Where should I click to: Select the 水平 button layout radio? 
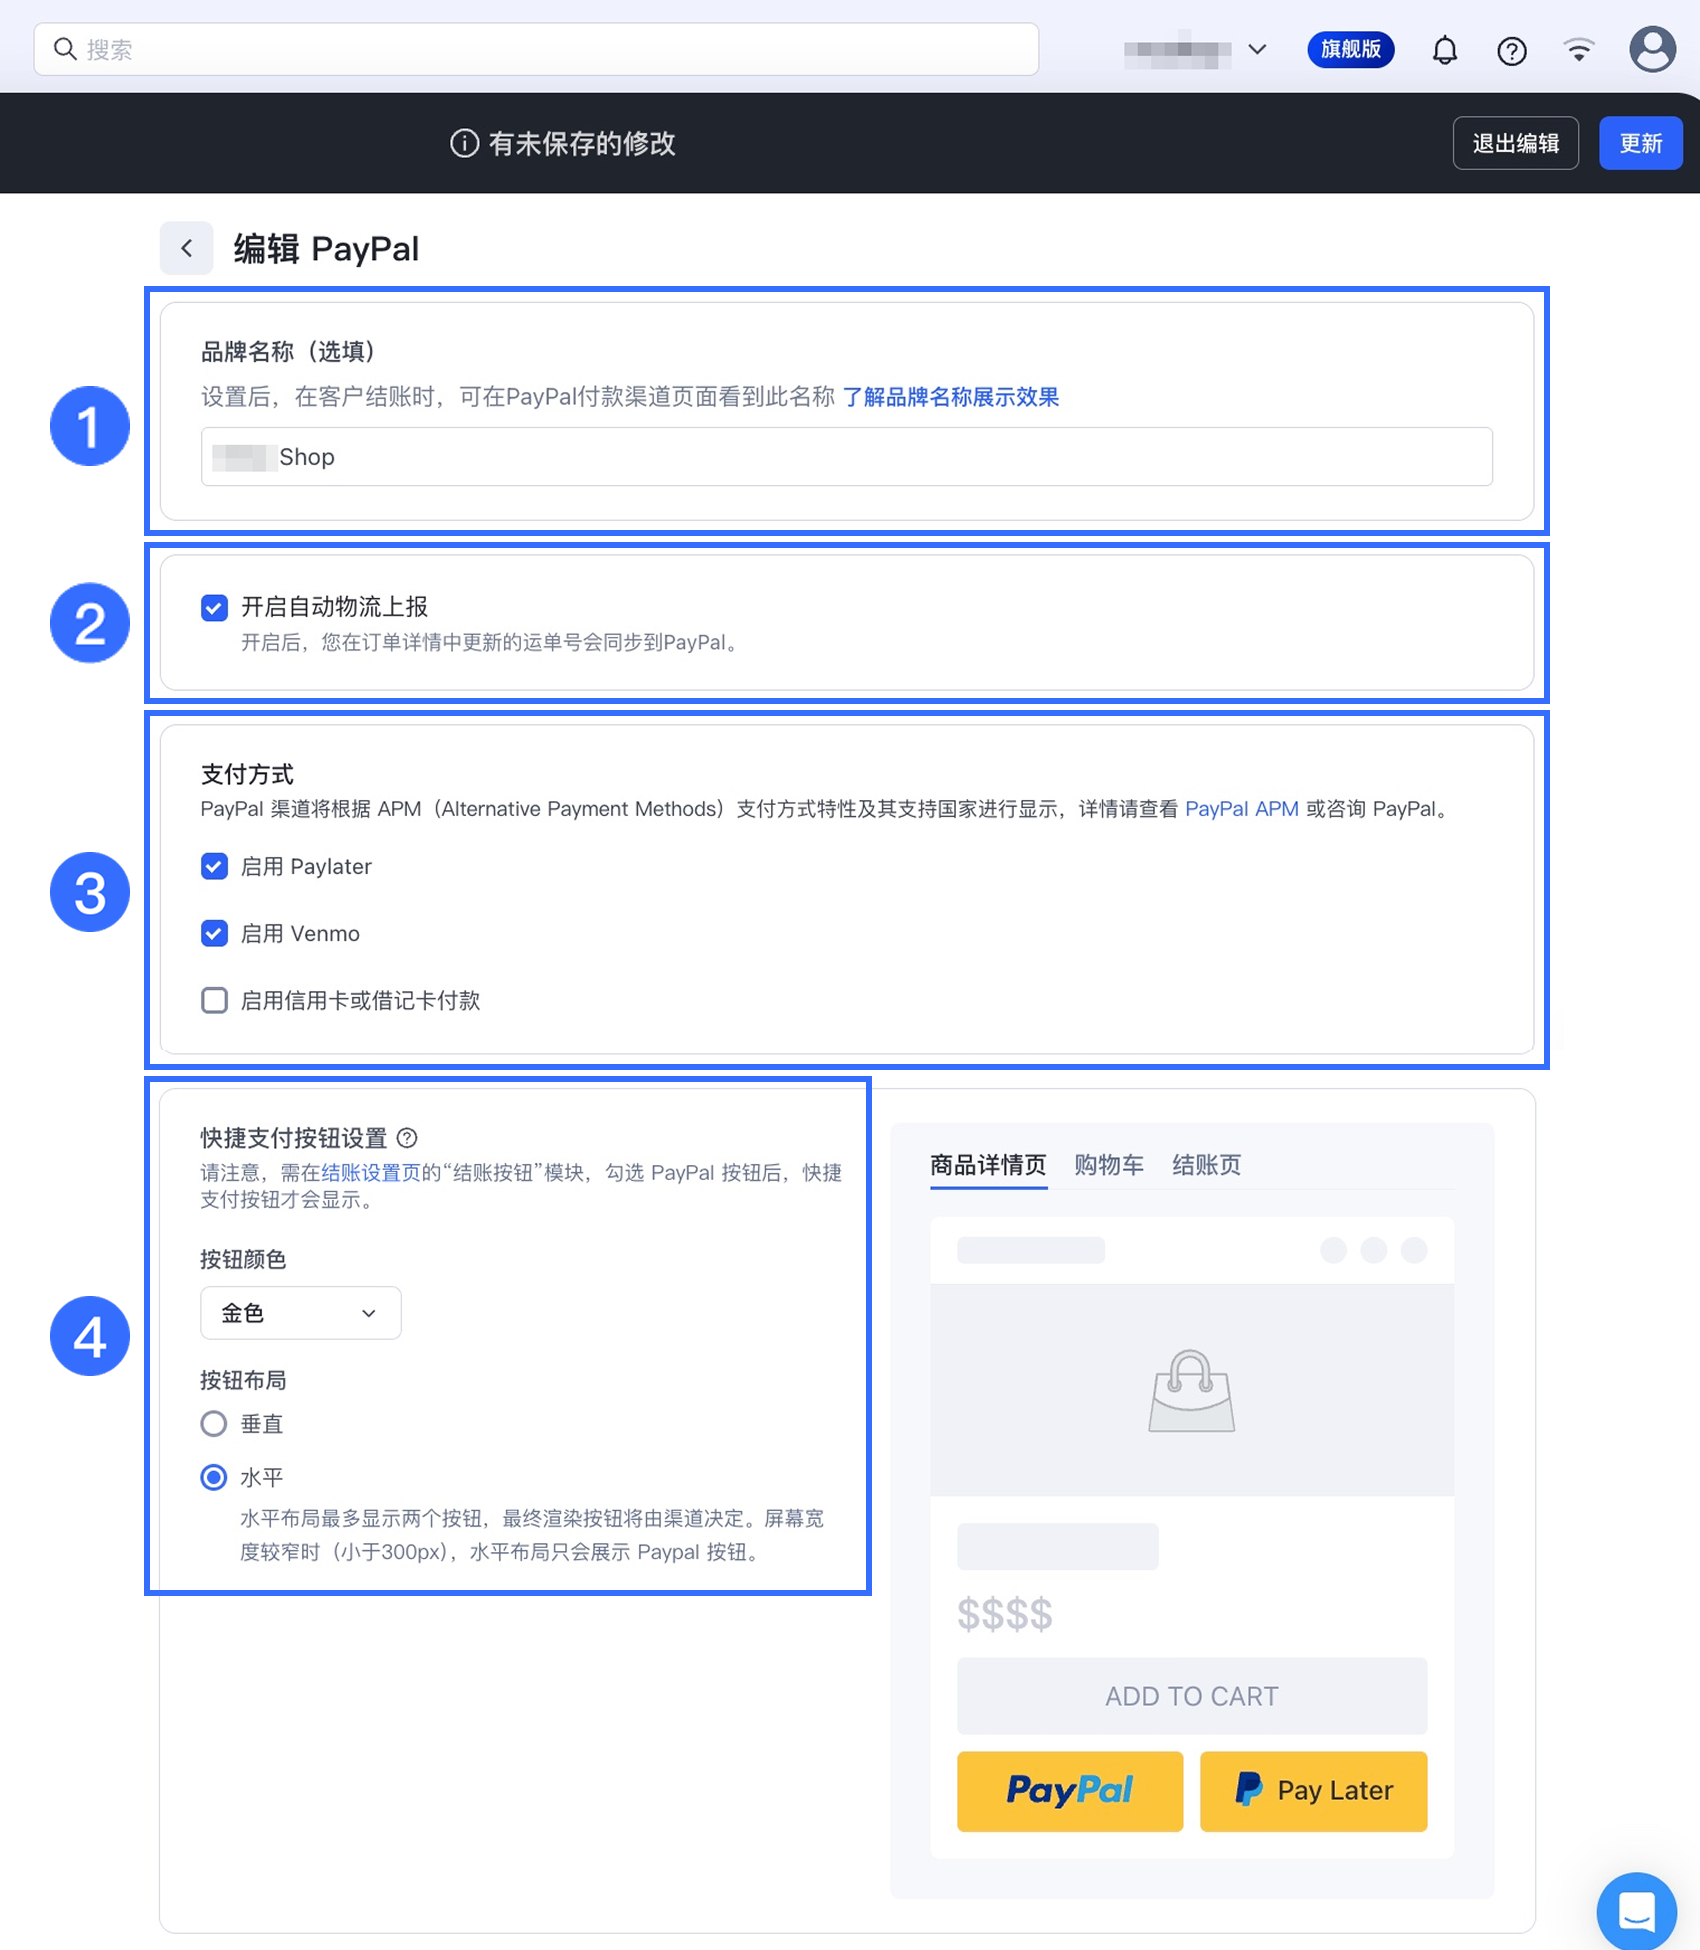pyautogui.click(x=214, y=1477)
